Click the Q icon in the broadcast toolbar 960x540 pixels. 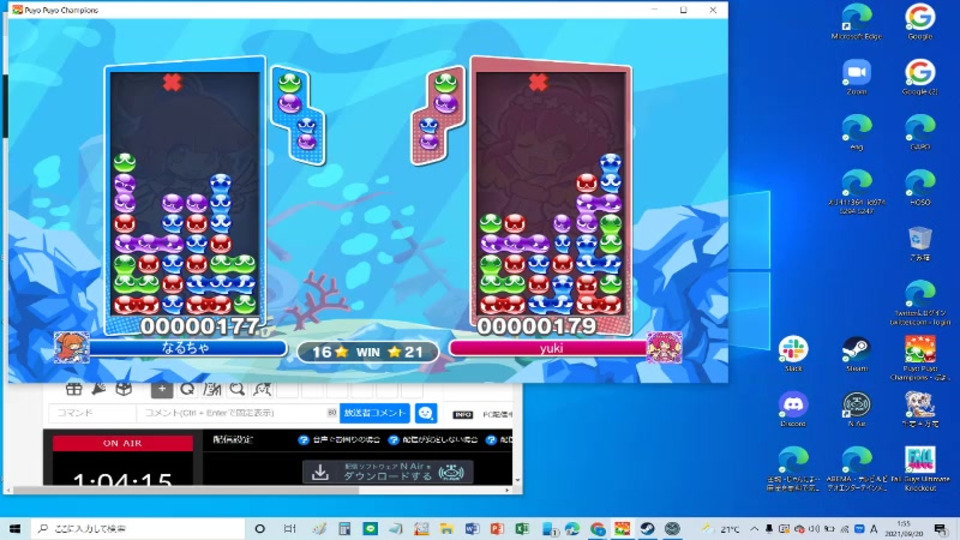[x=187, y=389]
